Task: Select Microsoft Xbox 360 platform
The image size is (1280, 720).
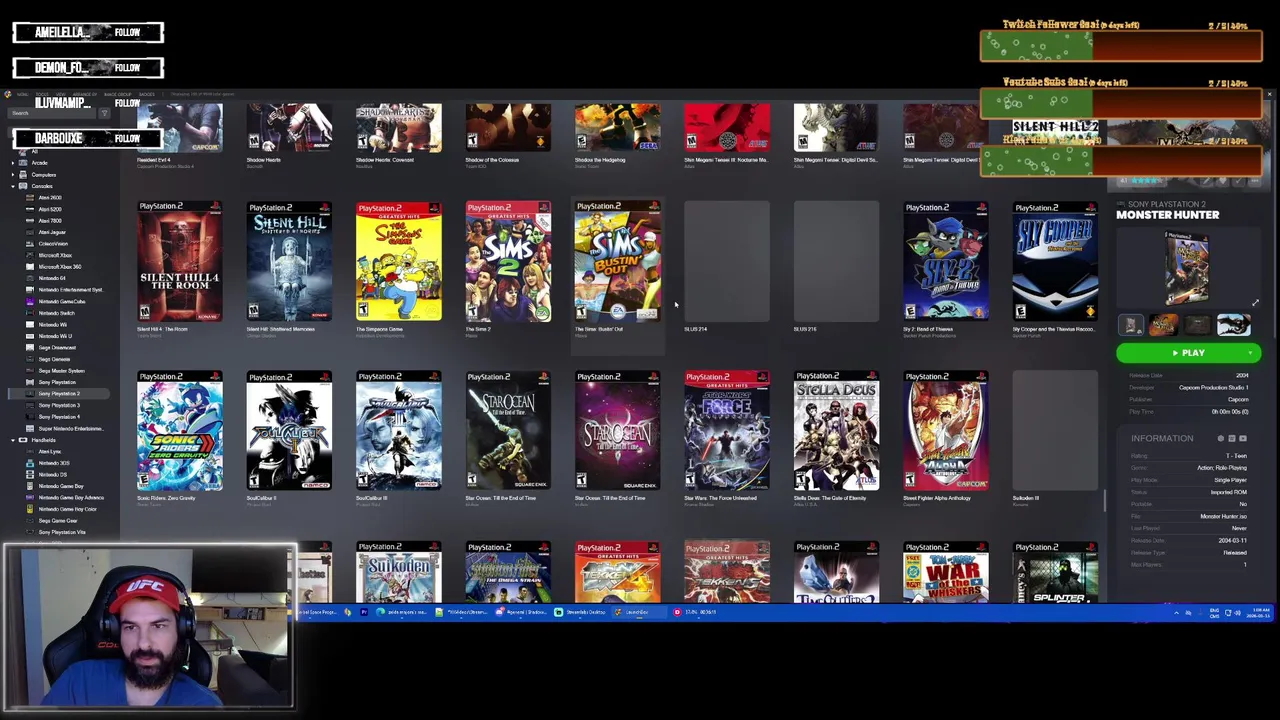Action: pyautogui.click(x=59, y=267)
